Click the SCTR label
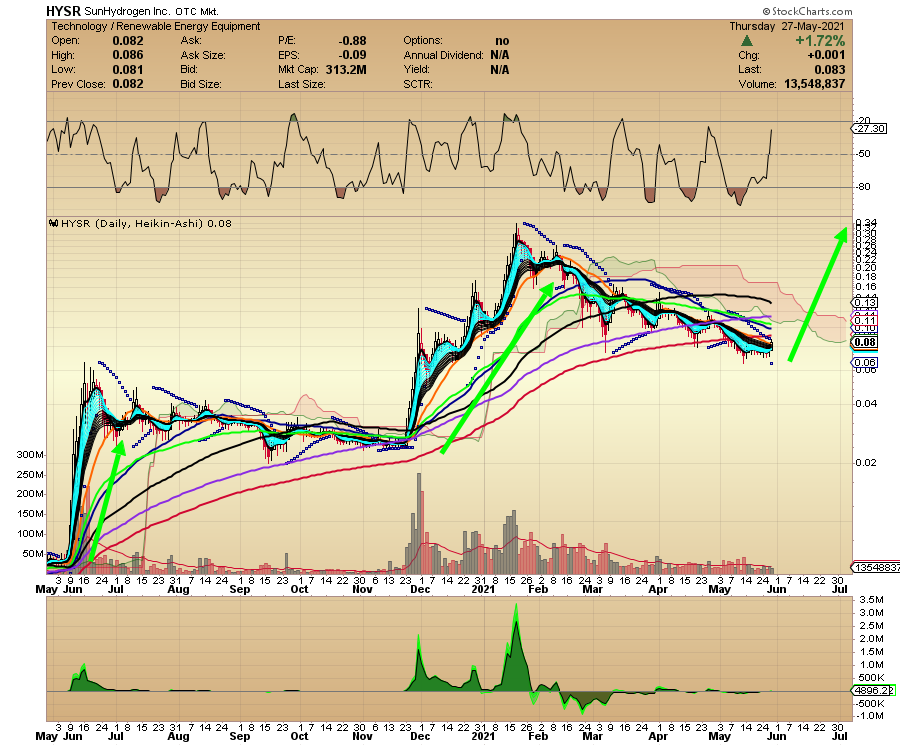This screenshot has width=900, height=746. pos(417,84)
